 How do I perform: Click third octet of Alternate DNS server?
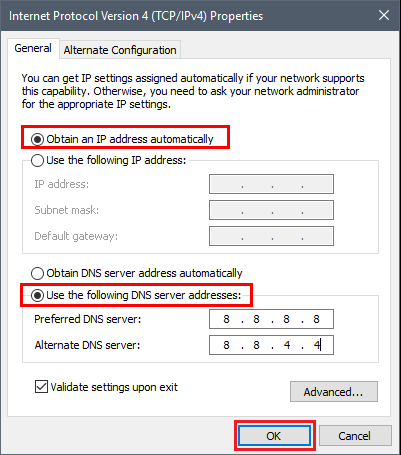coord(287,345)
